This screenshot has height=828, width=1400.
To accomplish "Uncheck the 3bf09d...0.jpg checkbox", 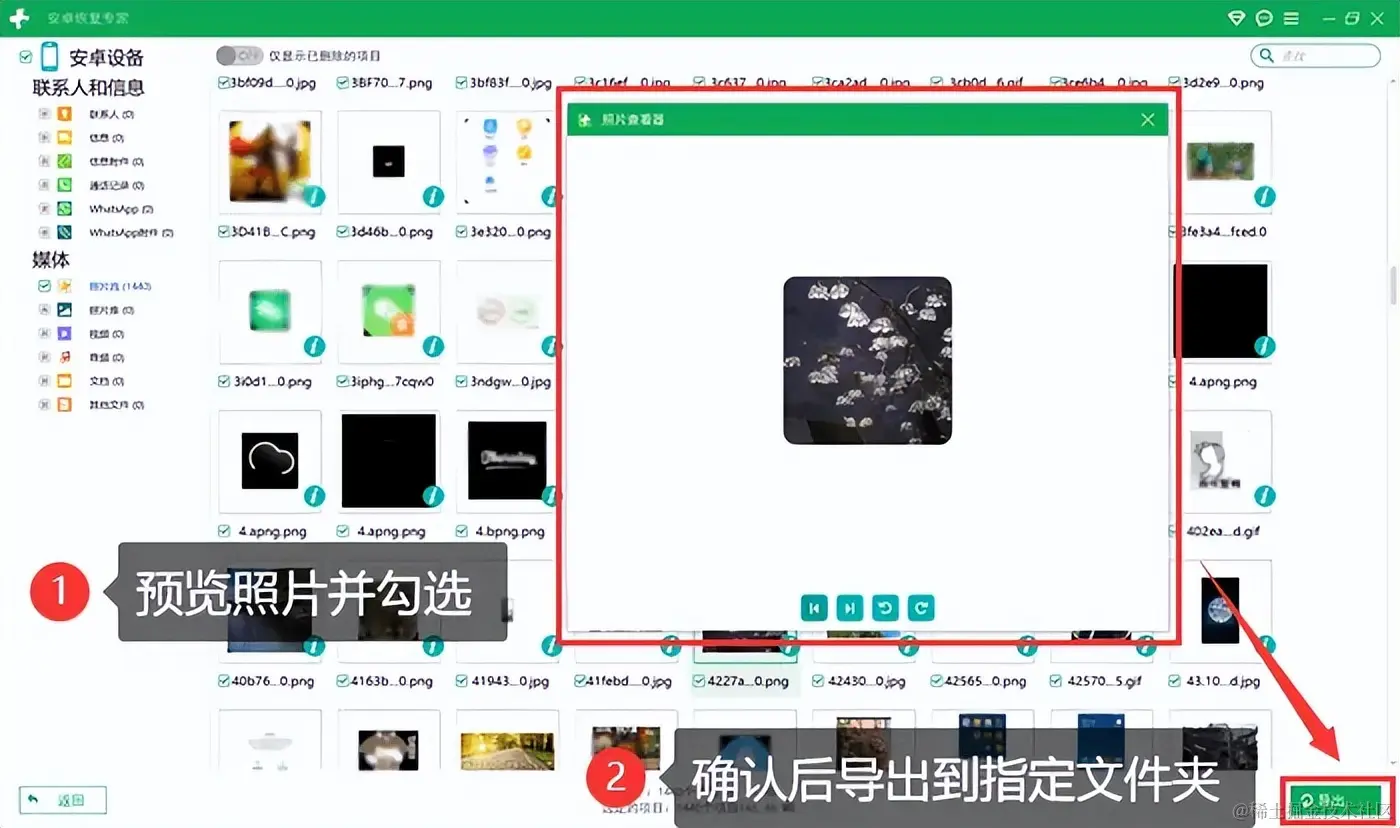I will [x=224, y=83].
